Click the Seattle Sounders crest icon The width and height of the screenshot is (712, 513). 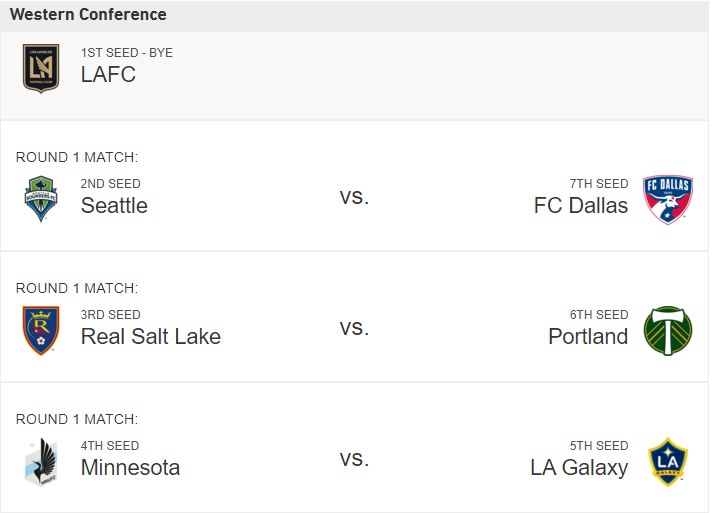(41, 199)
